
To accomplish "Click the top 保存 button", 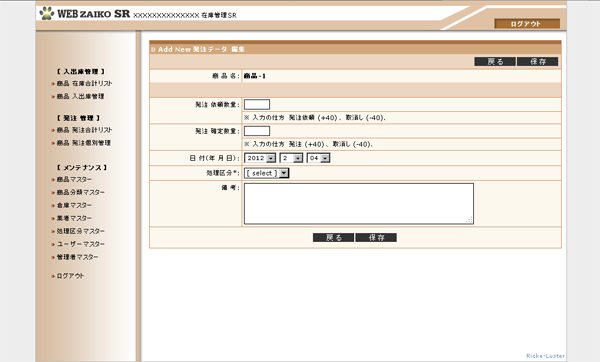I will (538, 62).
